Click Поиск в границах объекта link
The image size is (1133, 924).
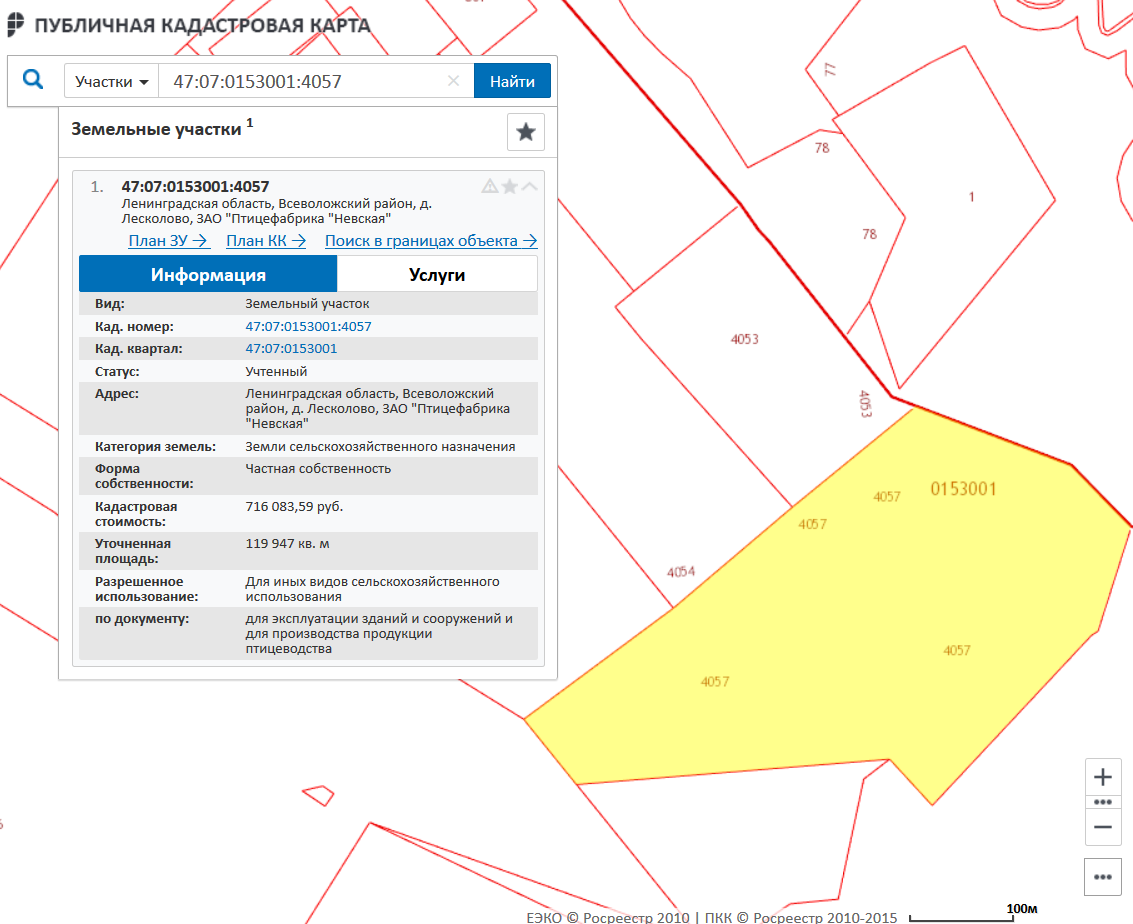431,241
